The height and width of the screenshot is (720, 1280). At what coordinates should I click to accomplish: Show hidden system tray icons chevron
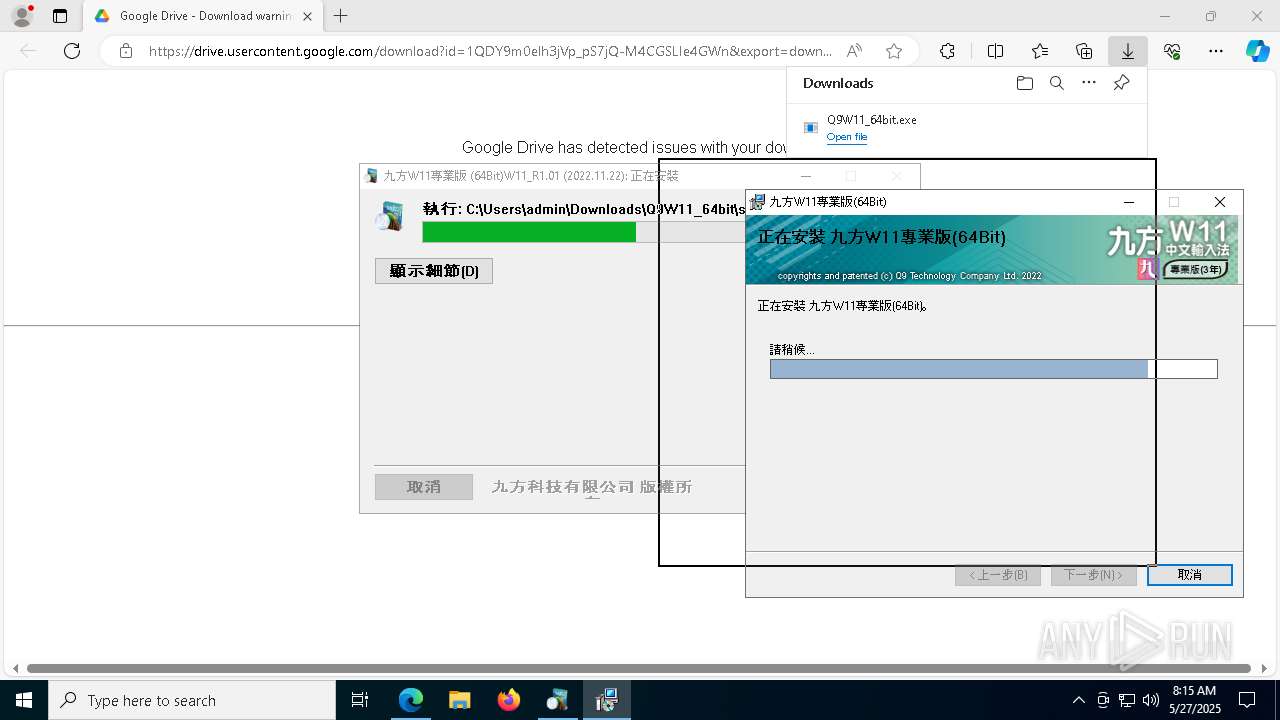pos(1078,700)
